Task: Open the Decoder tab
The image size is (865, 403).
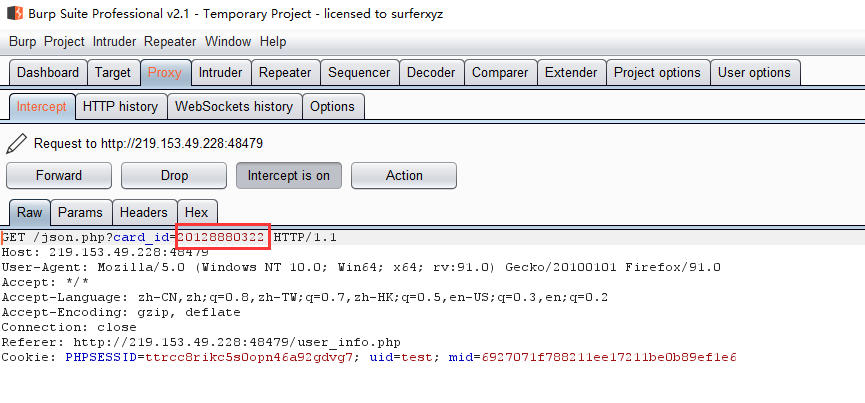Action: point(431,73)
